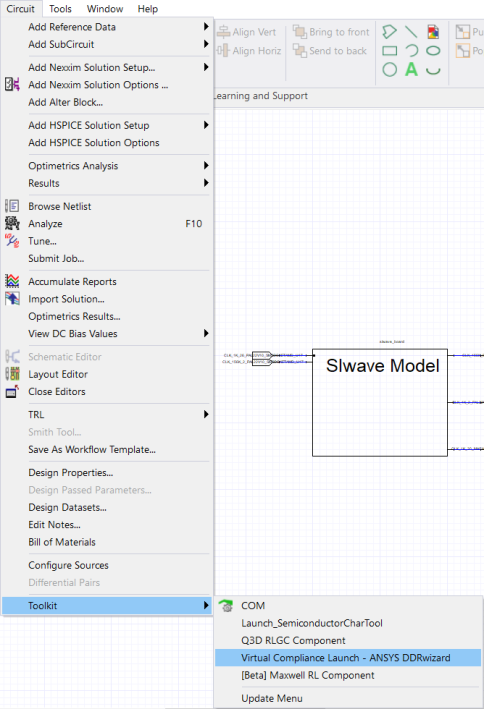This screenshot has height=709, width=484.
Task: Select the green text A tool
Action: (411, 70)
